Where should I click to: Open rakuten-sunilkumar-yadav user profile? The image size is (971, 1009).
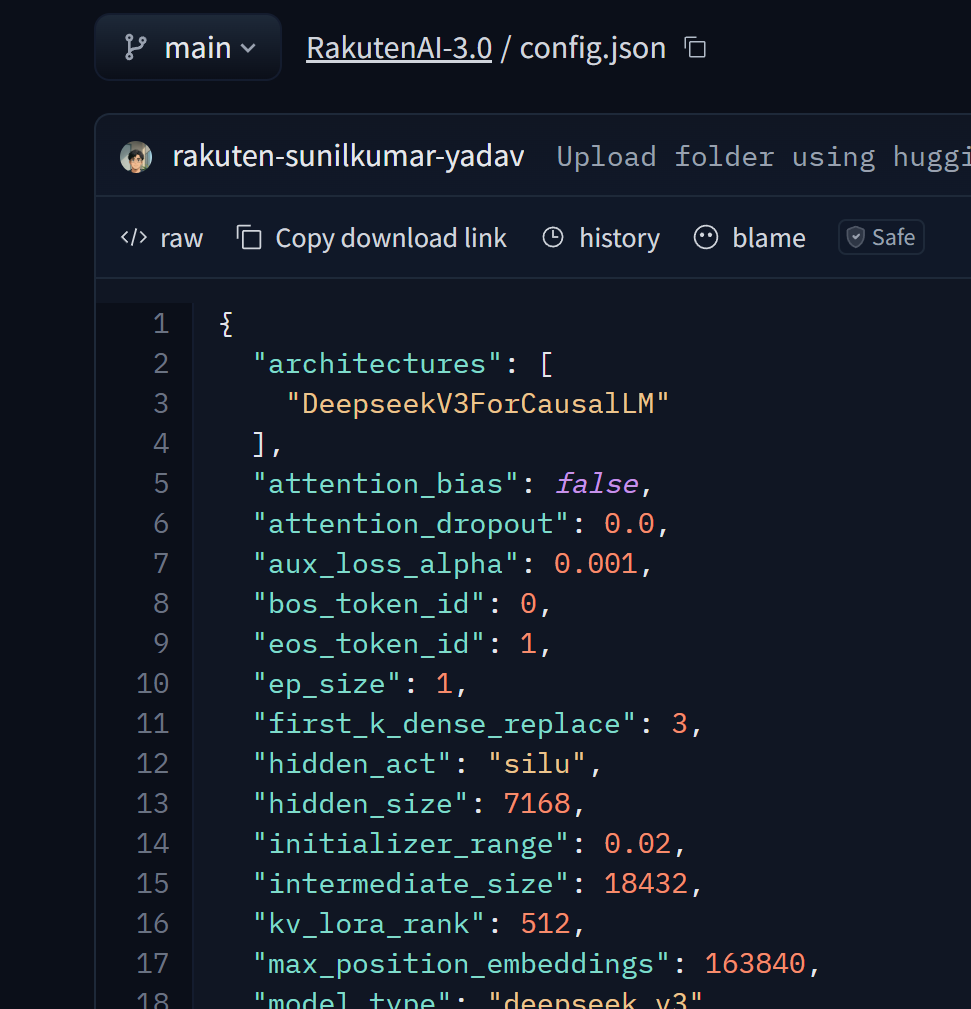[348, 157]
